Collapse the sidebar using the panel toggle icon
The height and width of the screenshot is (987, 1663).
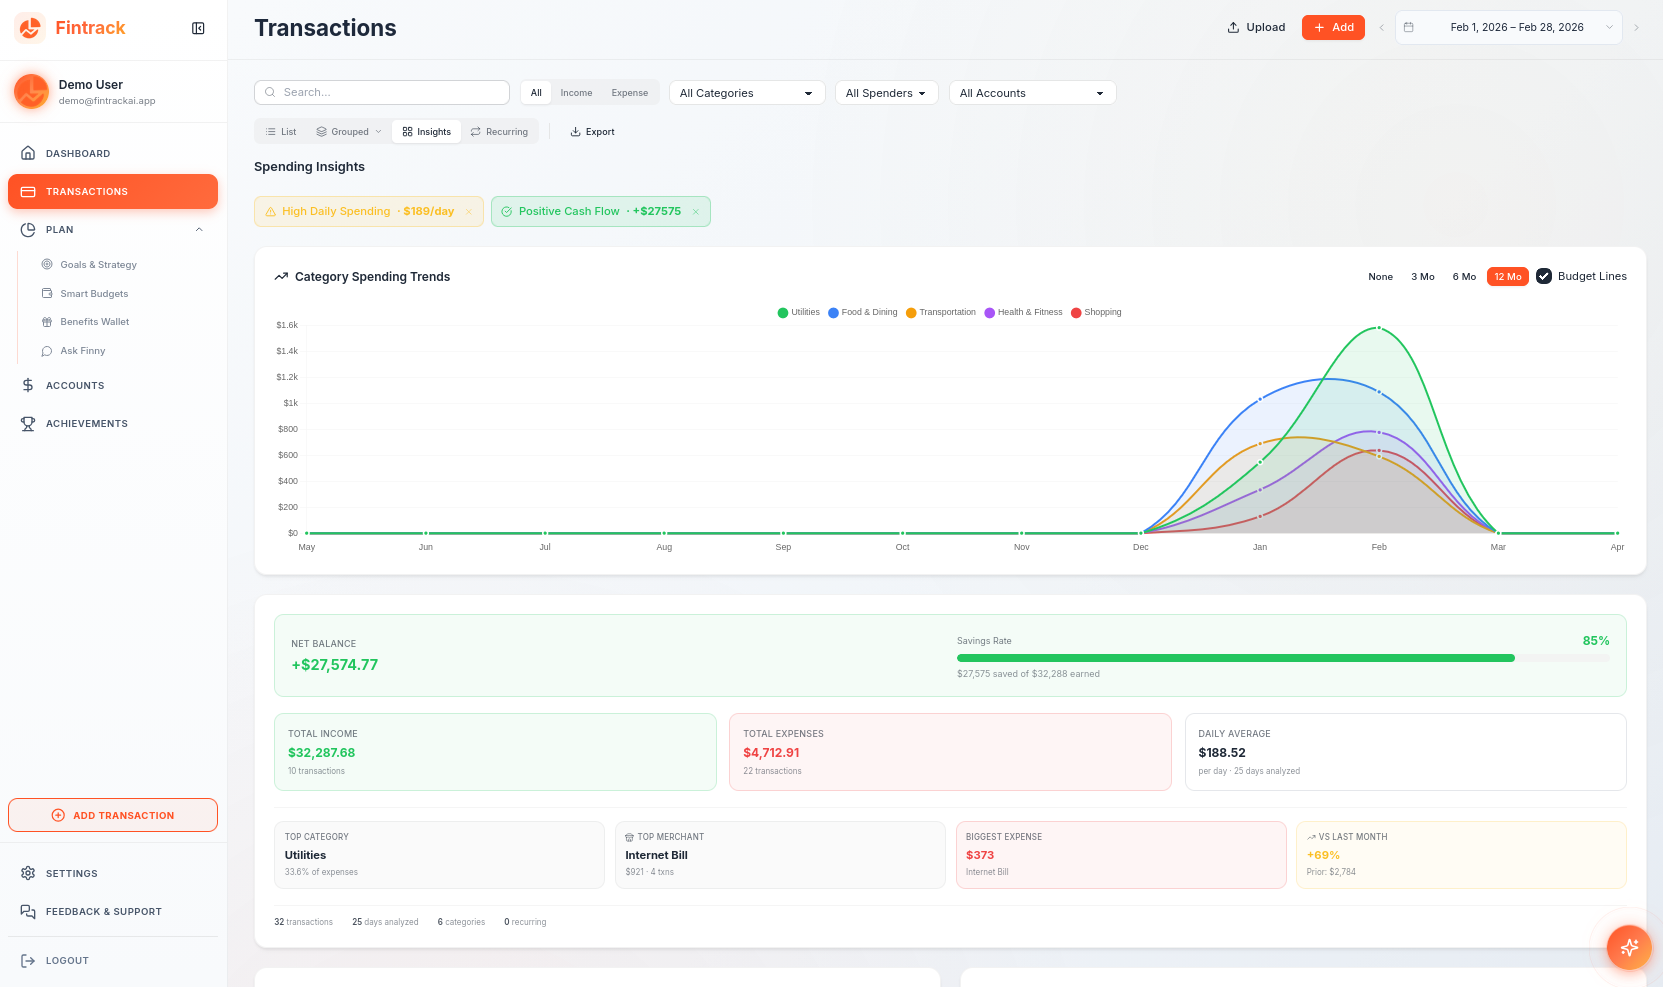[197, 28]
